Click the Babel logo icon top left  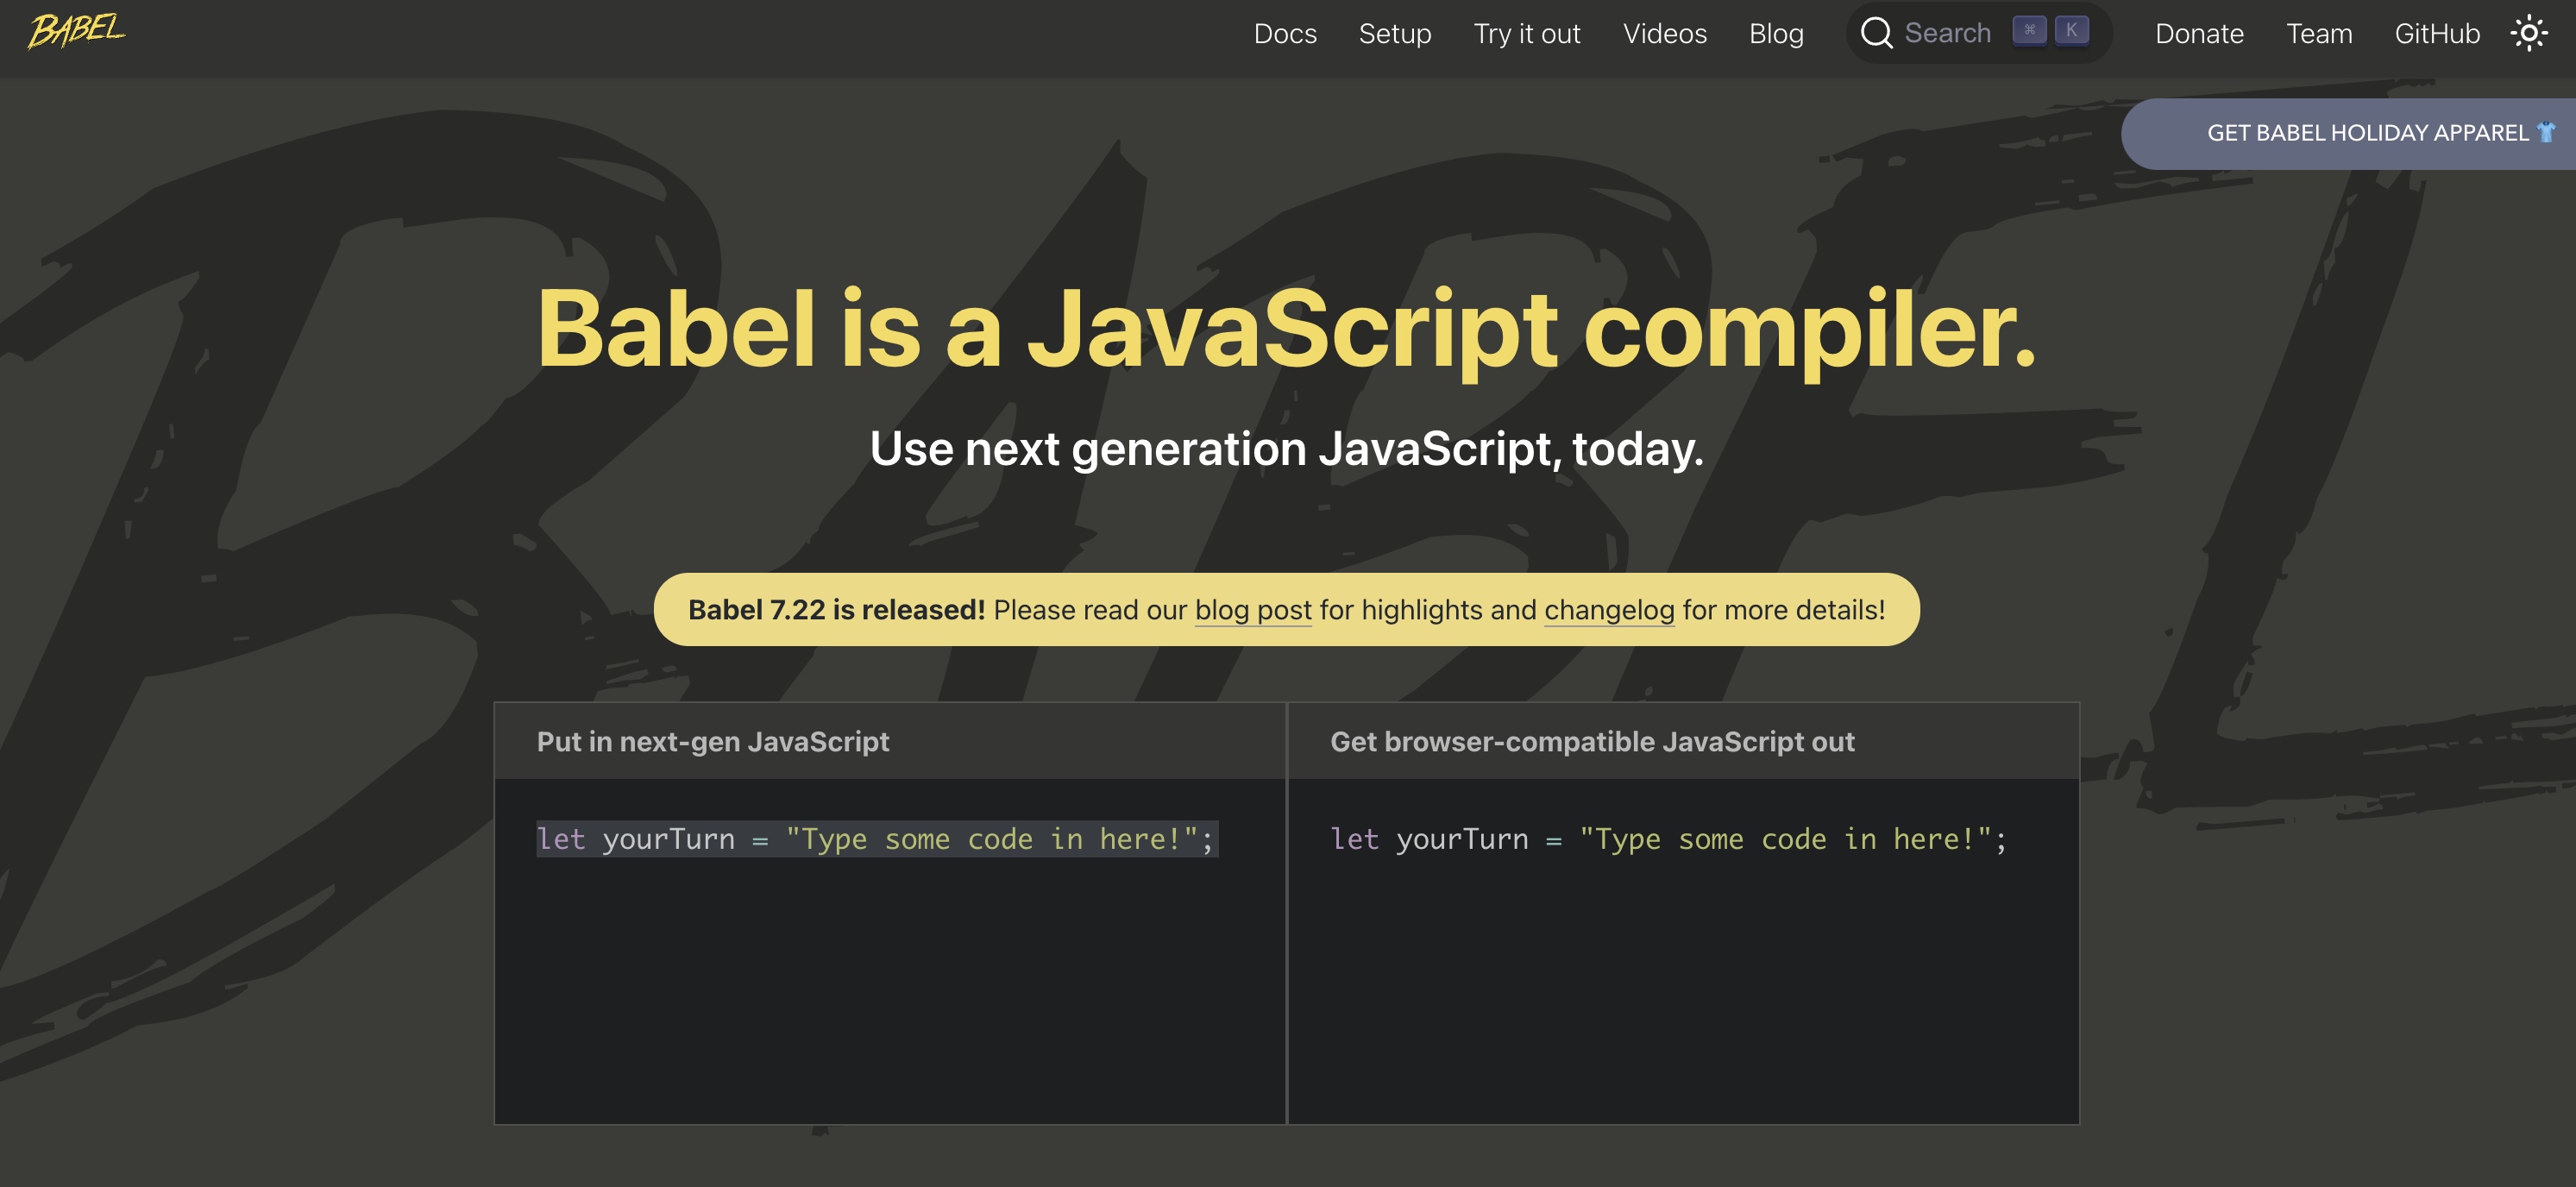(x=78, y=31)
